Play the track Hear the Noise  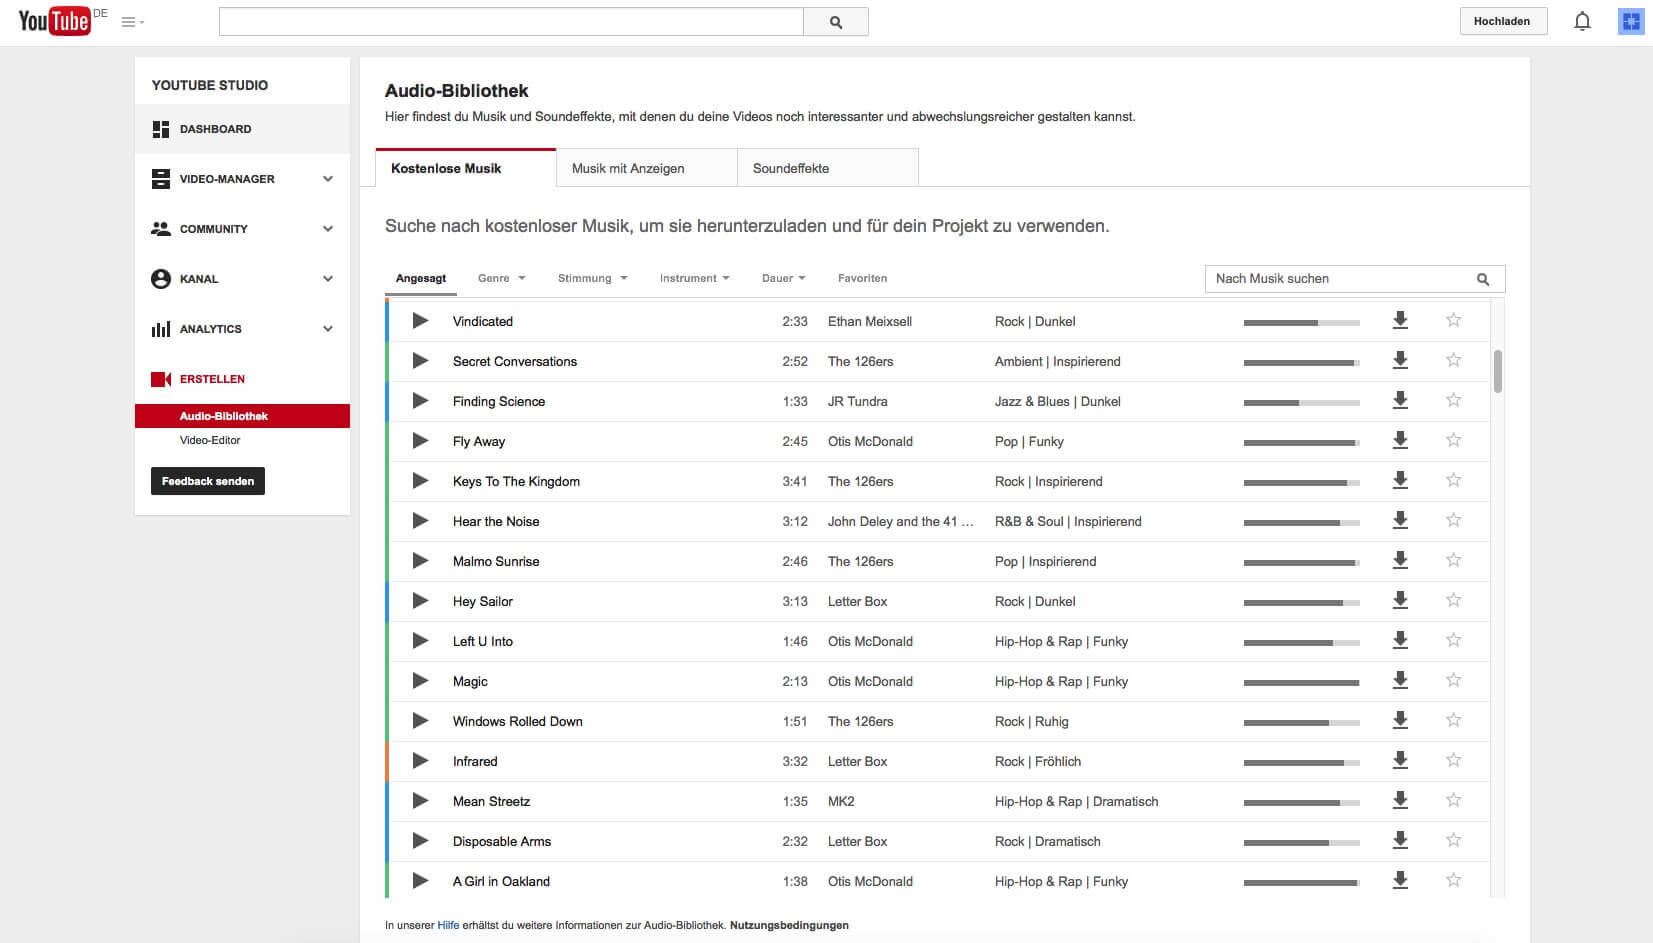coord(421,521)
